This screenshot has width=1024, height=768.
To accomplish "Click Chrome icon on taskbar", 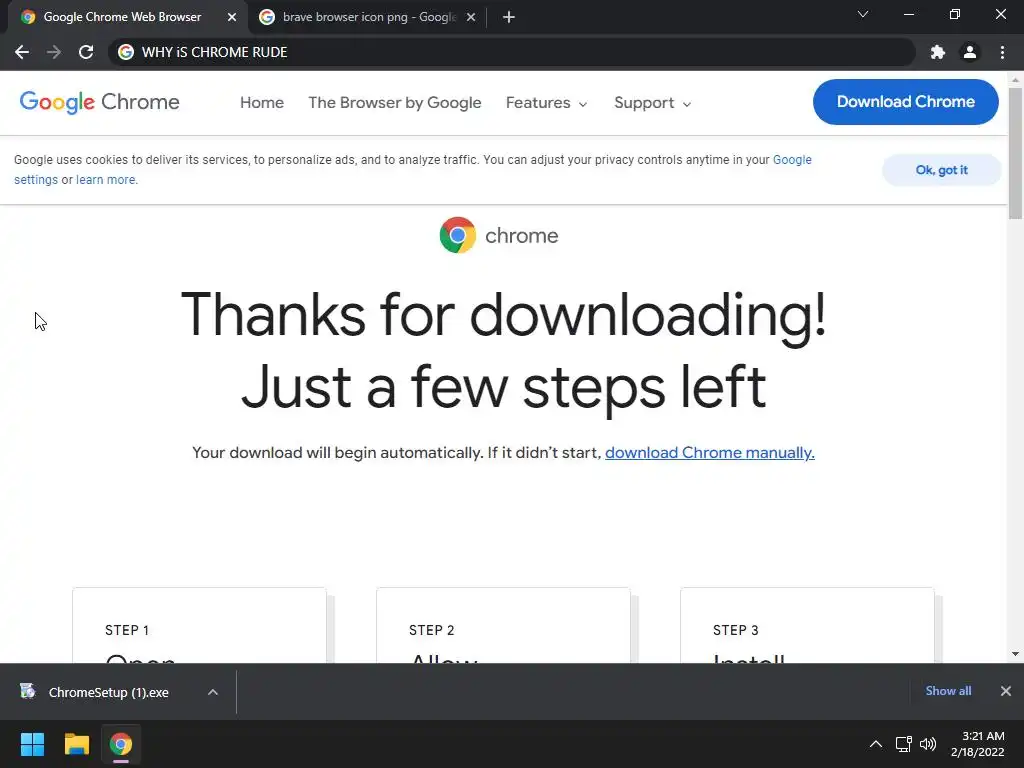I will 120,744.
